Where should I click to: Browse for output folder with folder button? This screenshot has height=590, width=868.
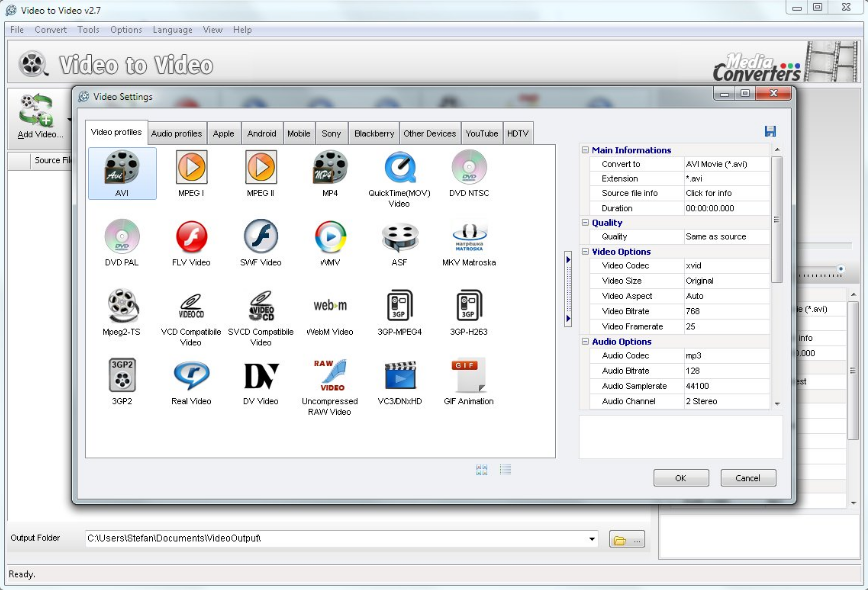point(628,540)
